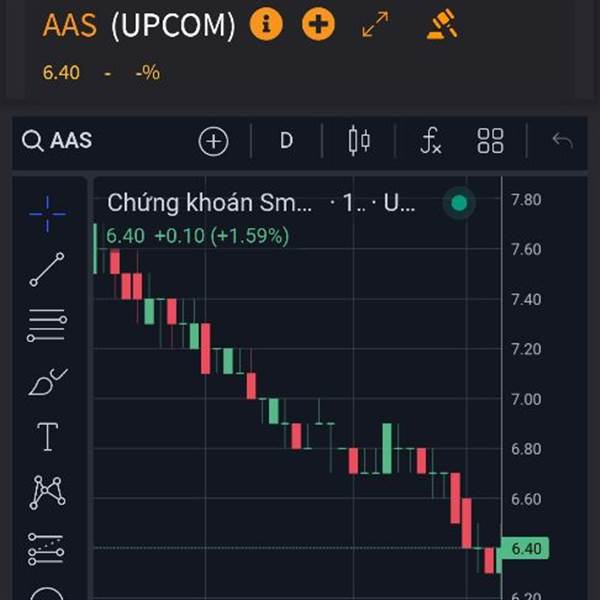Select the brush drawing tool
This screenshot has height=600, width=600.
click(48, 382)
